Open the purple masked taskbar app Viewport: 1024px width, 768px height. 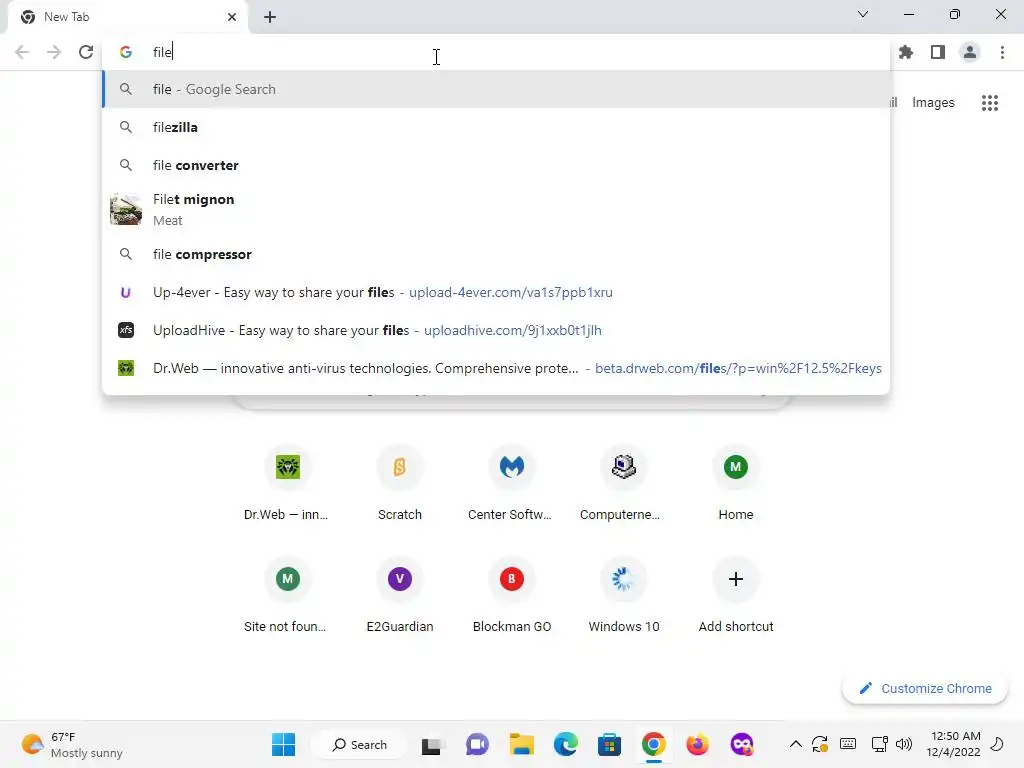point(742,744)
